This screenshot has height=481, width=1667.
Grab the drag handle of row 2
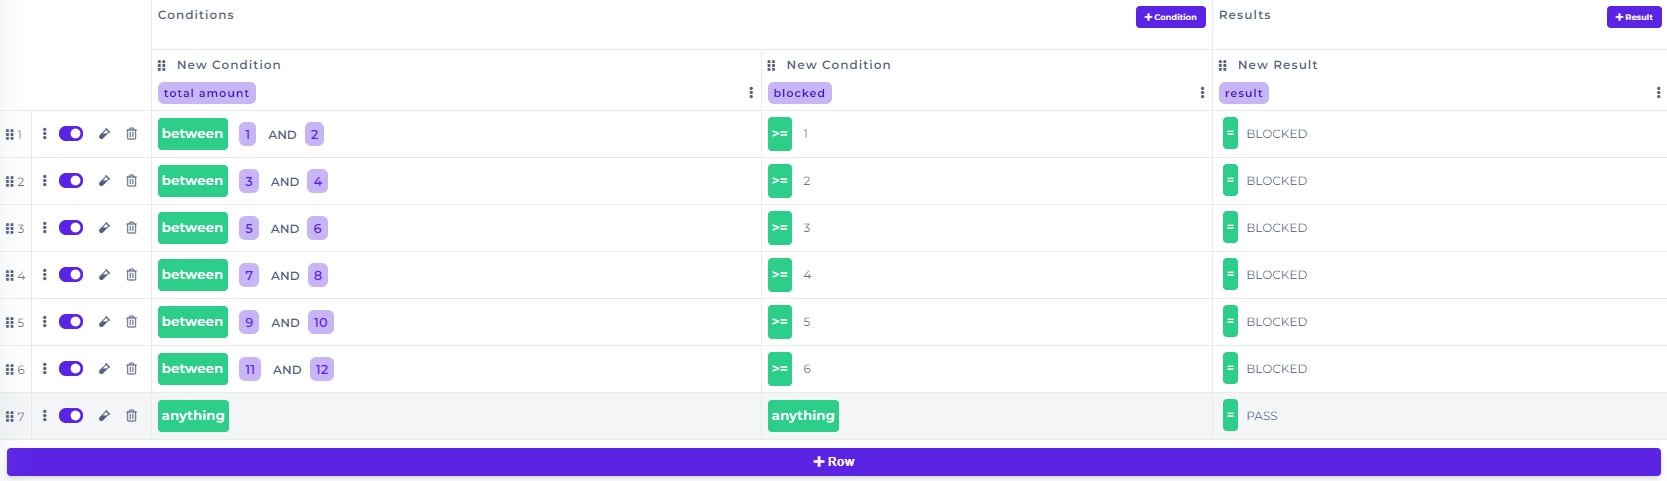(x=10, y=182)
